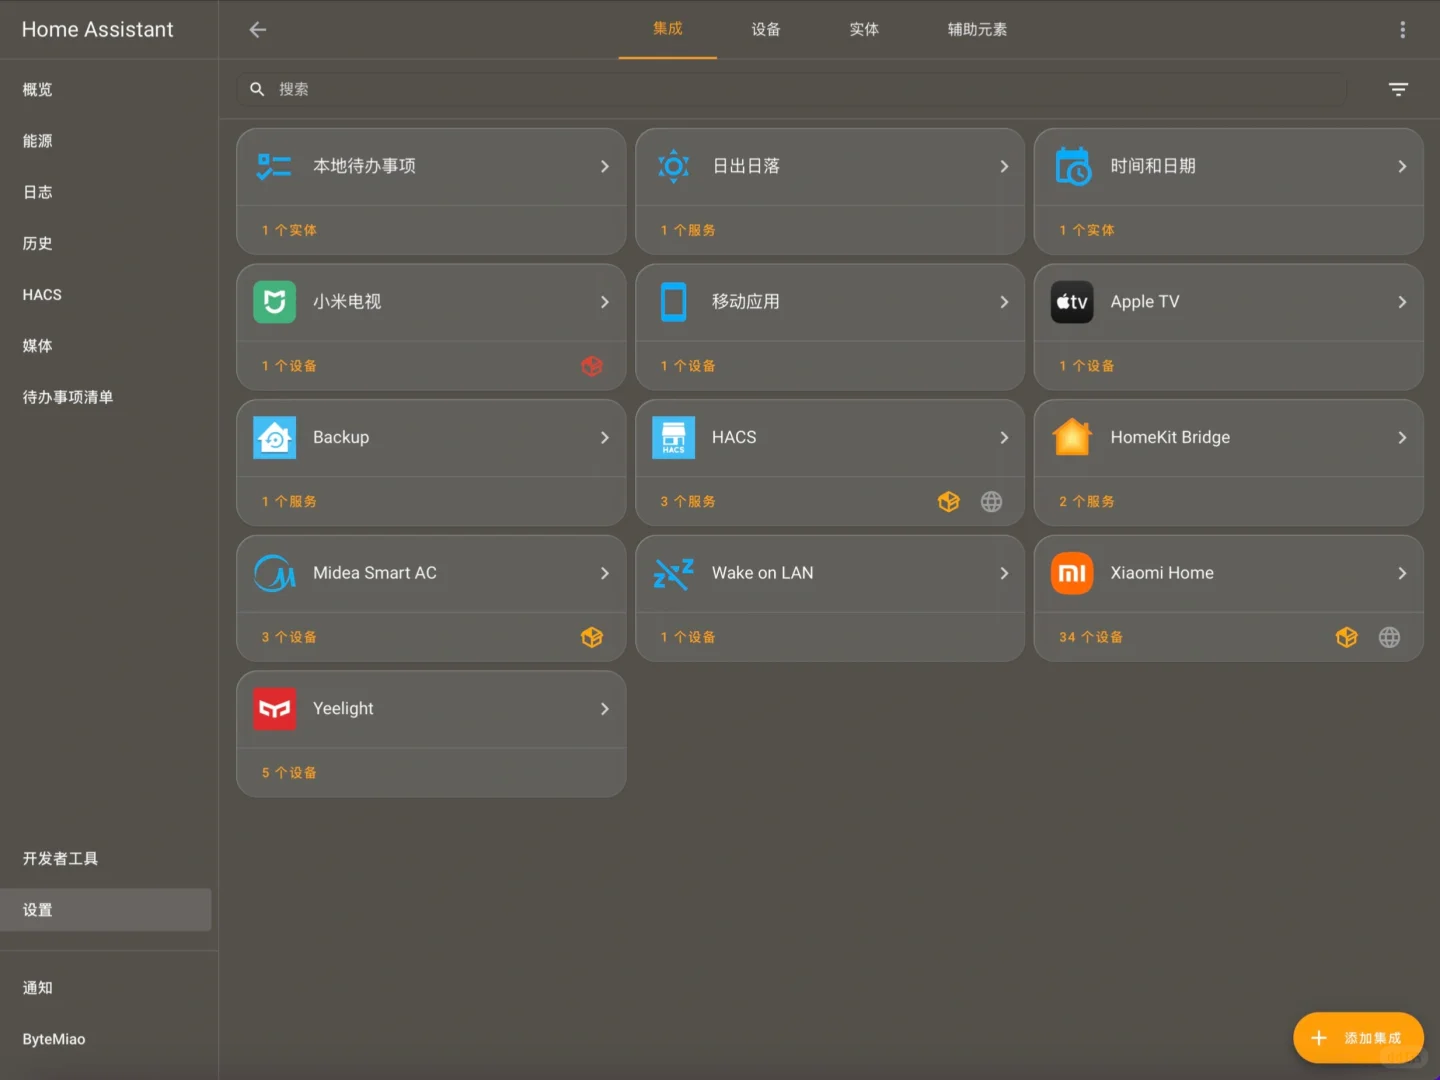Expand the Xiaomi Home chevron

point(1402,573)
